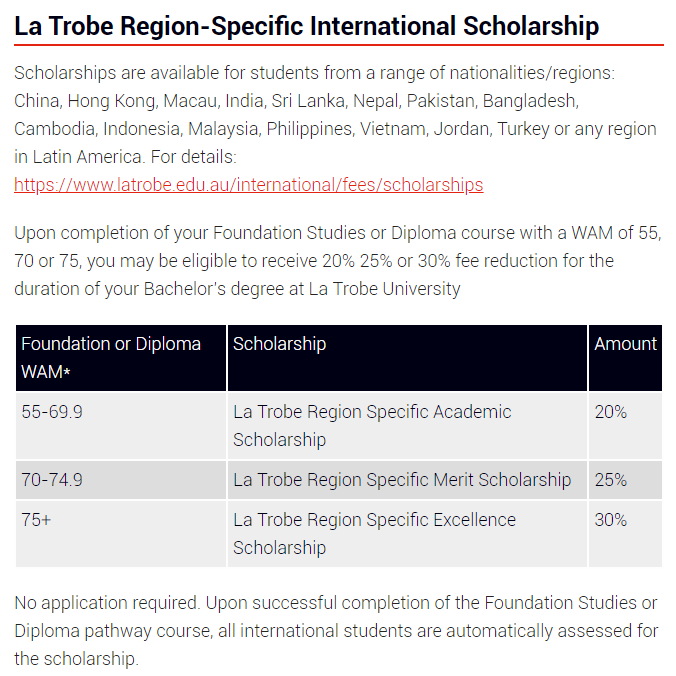Click the 'Upon completion of your Foundation' paragraph
Viewport: 676px width, 676px height.
[338, 261]
